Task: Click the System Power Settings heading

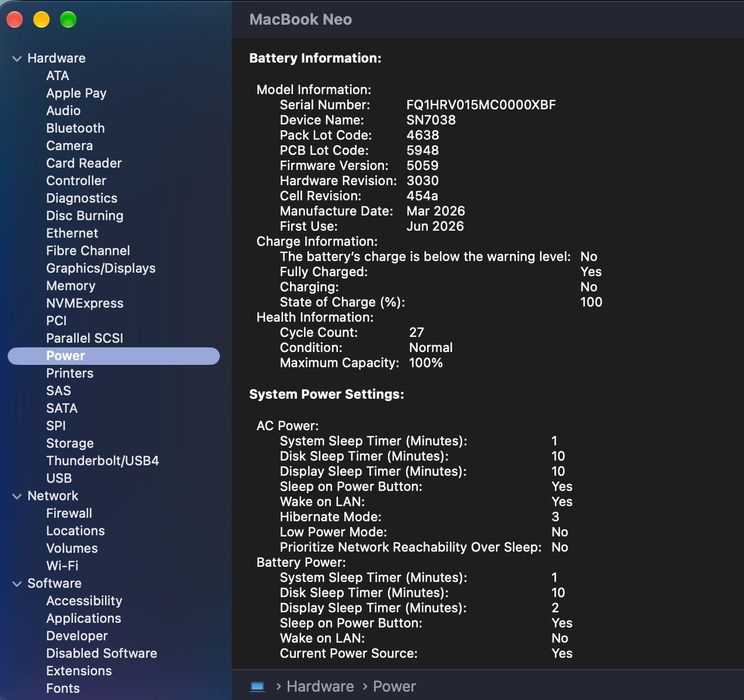Action: (326, 394)
